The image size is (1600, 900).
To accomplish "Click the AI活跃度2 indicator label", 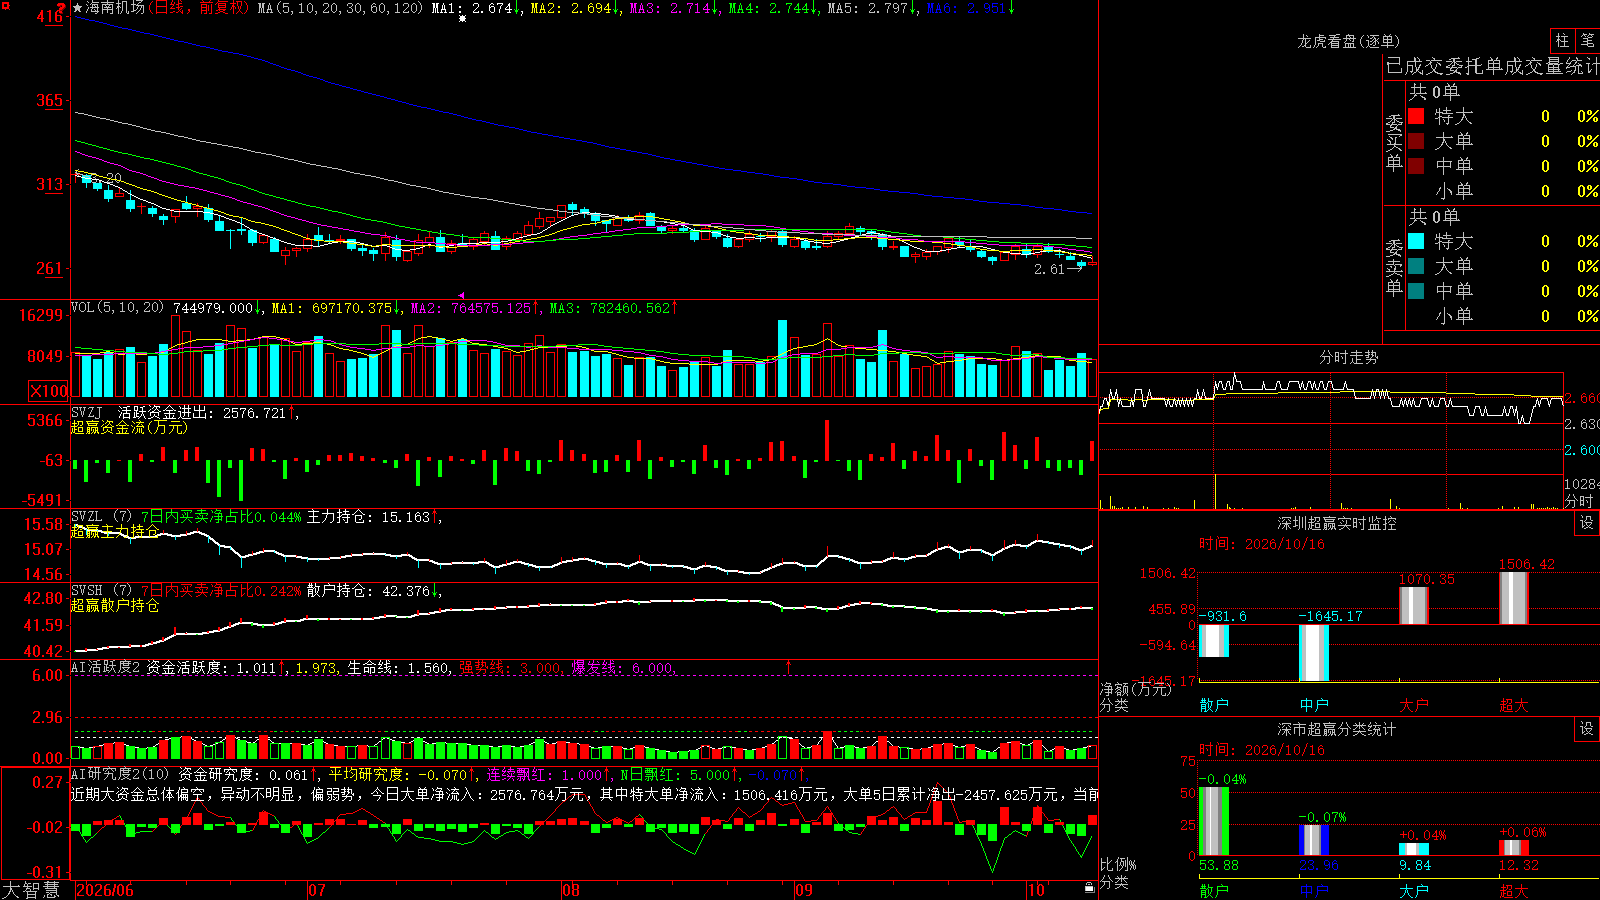I will click(106, 667).
